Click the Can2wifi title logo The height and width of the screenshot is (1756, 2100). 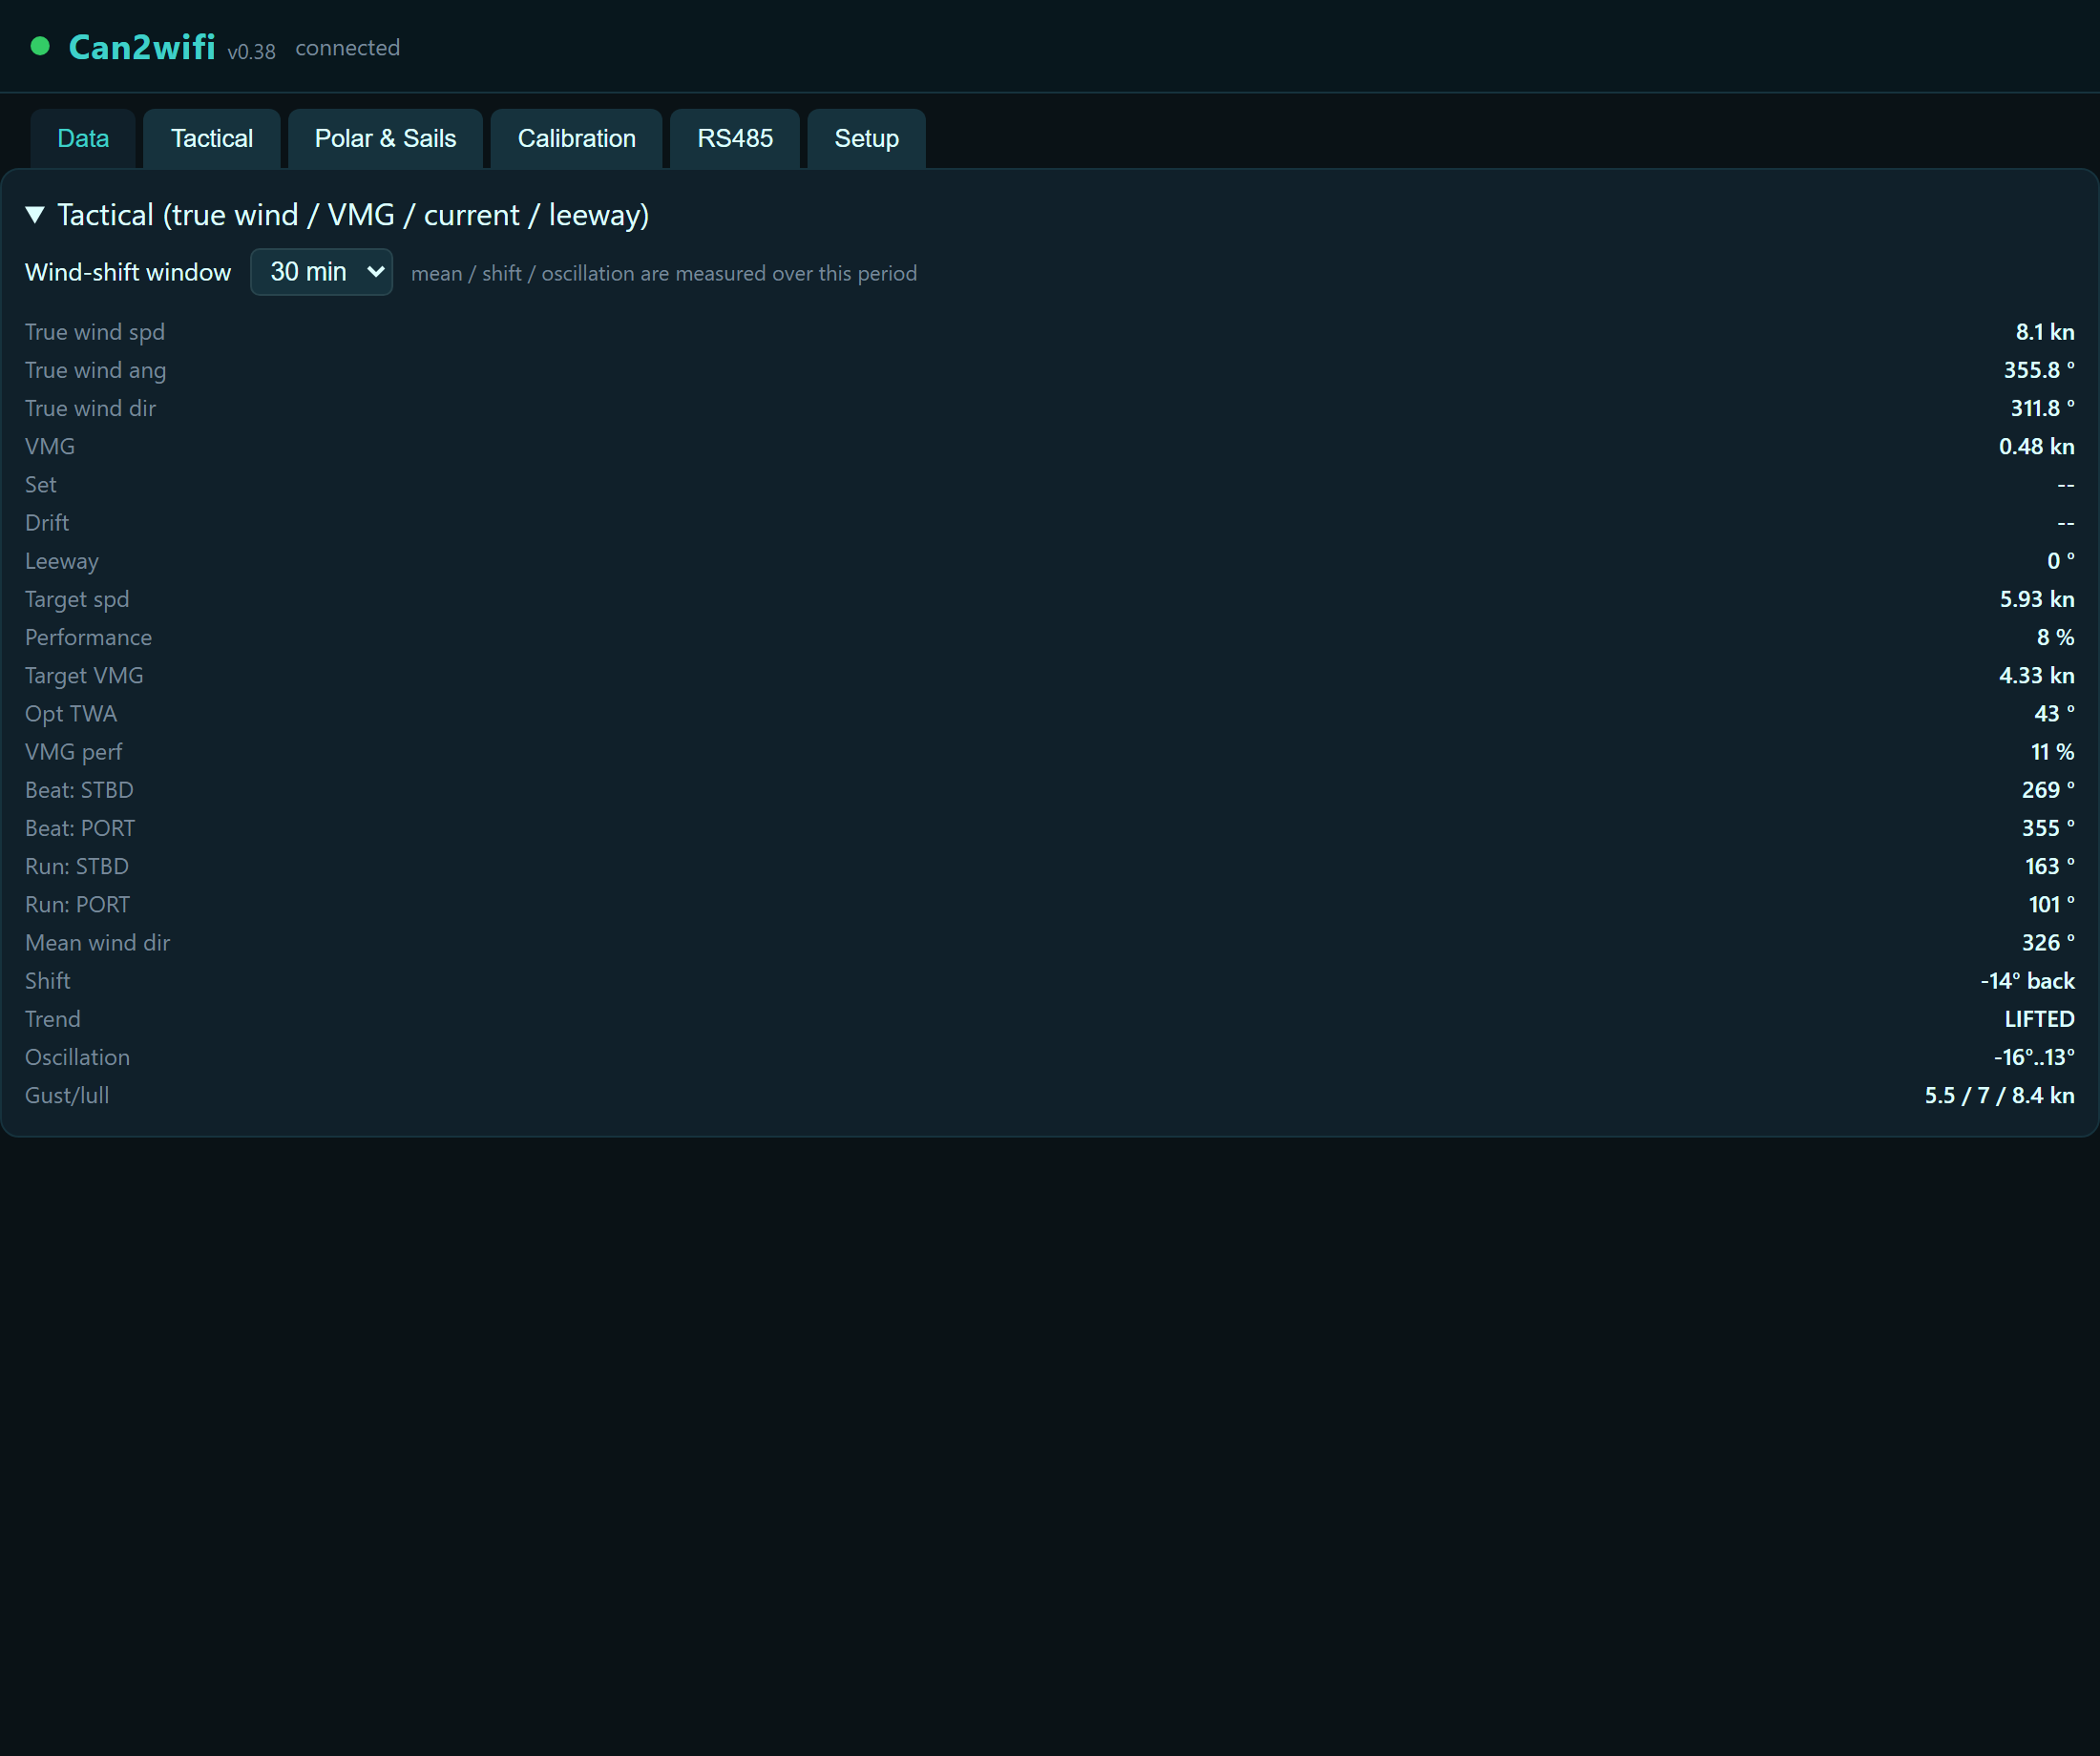tap(142, 47)
